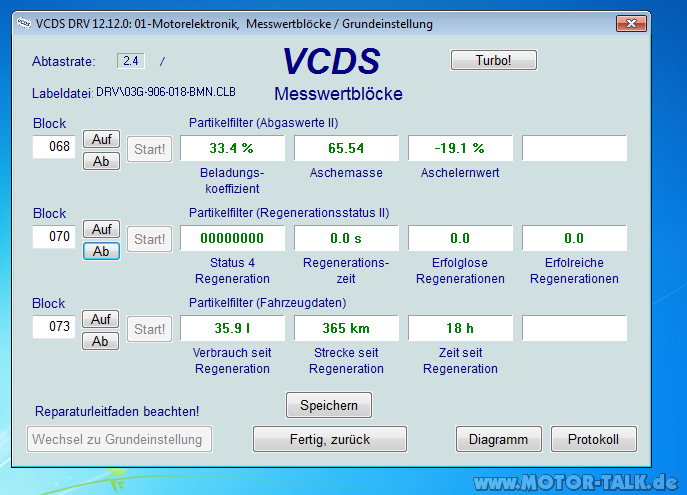Go back using Fertig, zurück
Screen dimensions: 687x495
pyautogui.click(x=329, y=439)
